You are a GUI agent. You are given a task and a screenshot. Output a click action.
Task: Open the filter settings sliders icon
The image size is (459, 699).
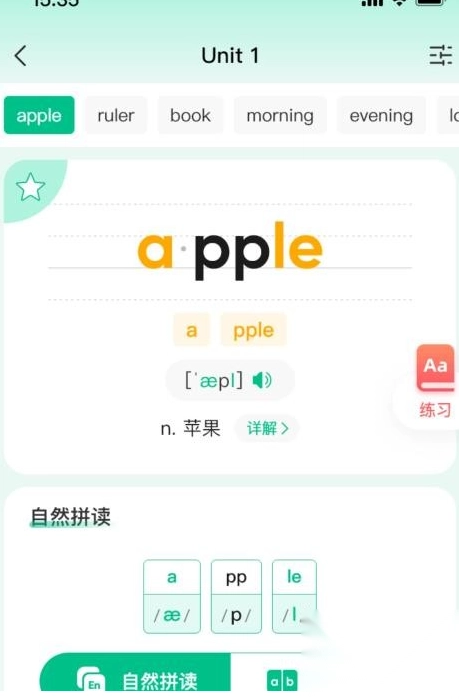coord(440,56)
